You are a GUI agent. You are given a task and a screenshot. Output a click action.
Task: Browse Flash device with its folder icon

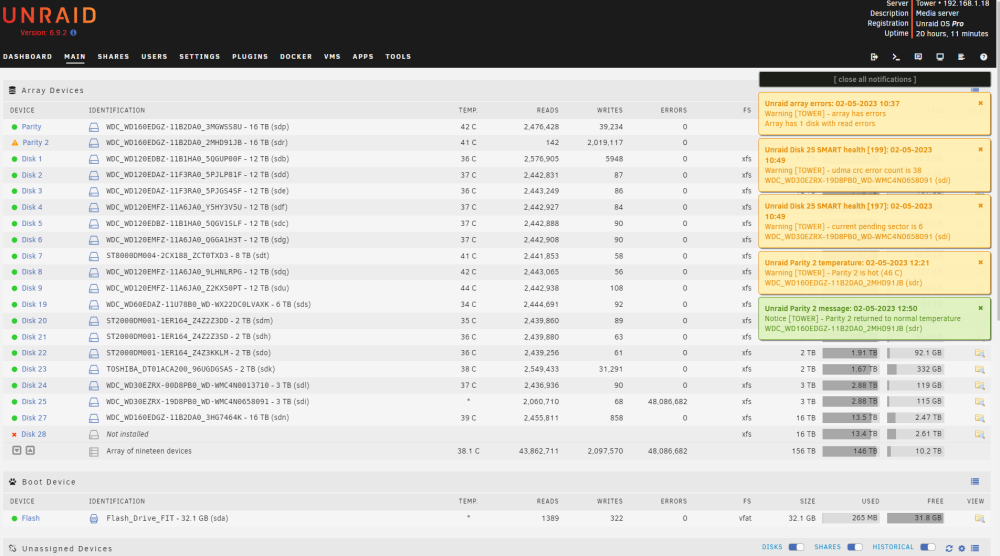click(980, 518)
